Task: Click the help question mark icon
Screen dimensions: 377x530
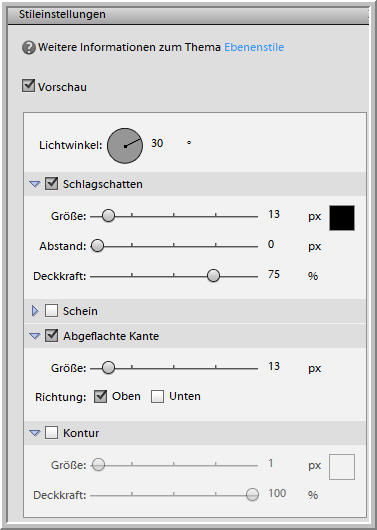Action: coord(29,48)
